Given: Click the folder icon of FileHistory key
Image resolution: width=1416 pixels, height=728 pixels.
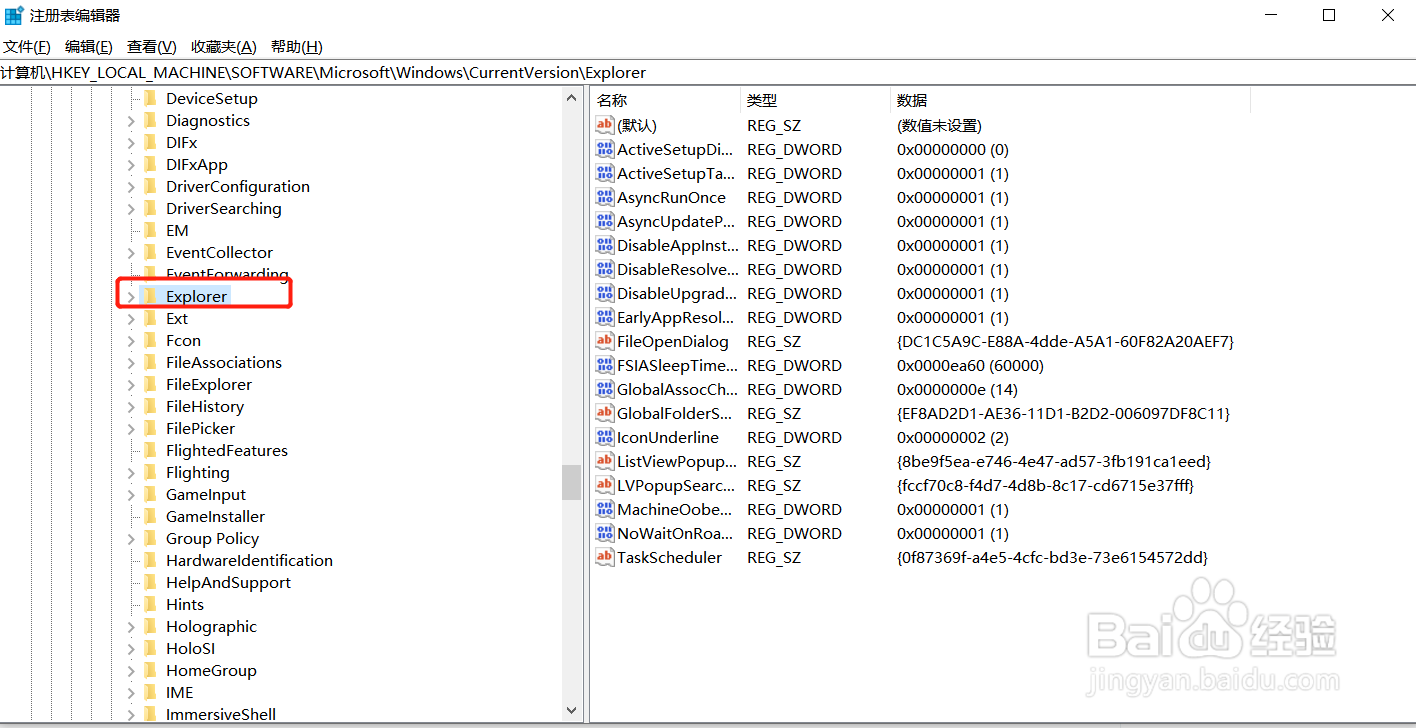Looking at the screenshot, I should (150, 406).
